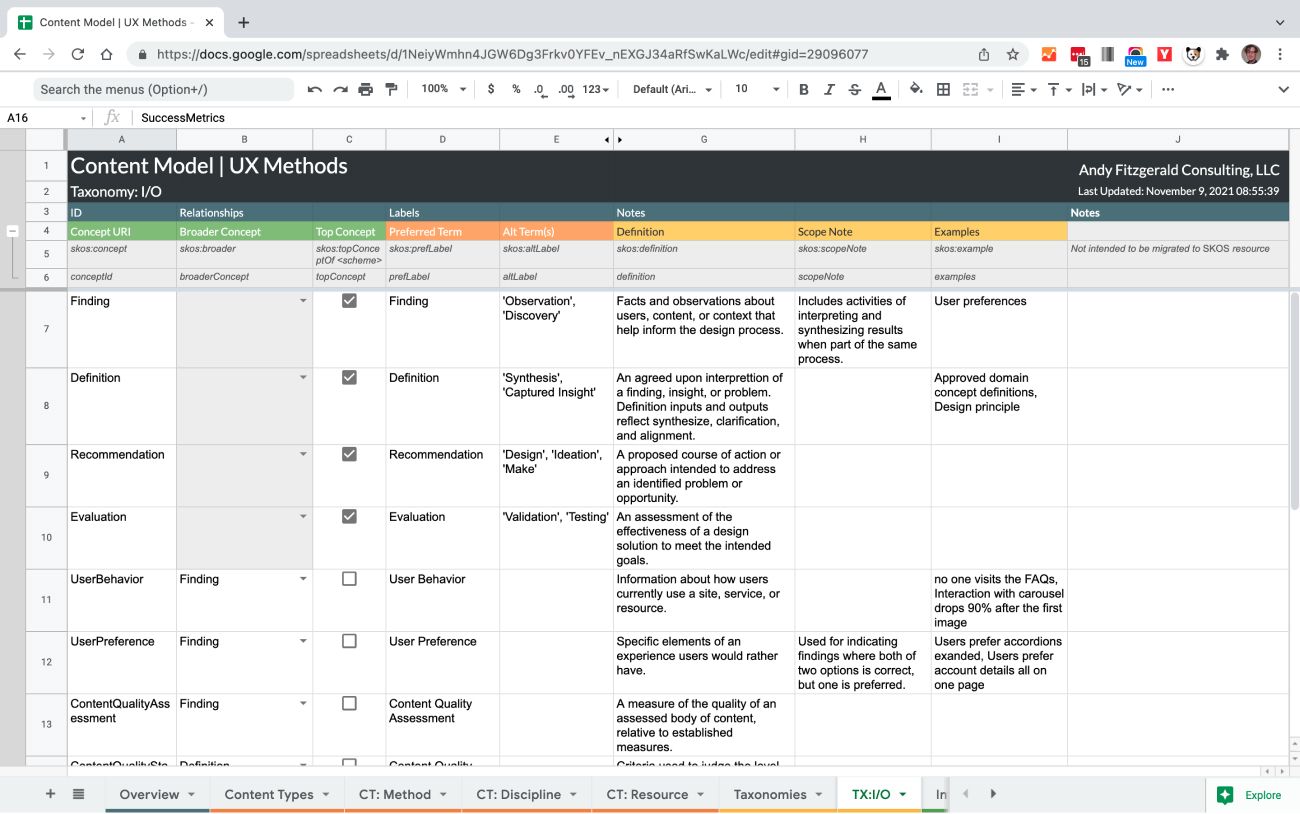Click the browser address bar URL

[x=512, y=55]
